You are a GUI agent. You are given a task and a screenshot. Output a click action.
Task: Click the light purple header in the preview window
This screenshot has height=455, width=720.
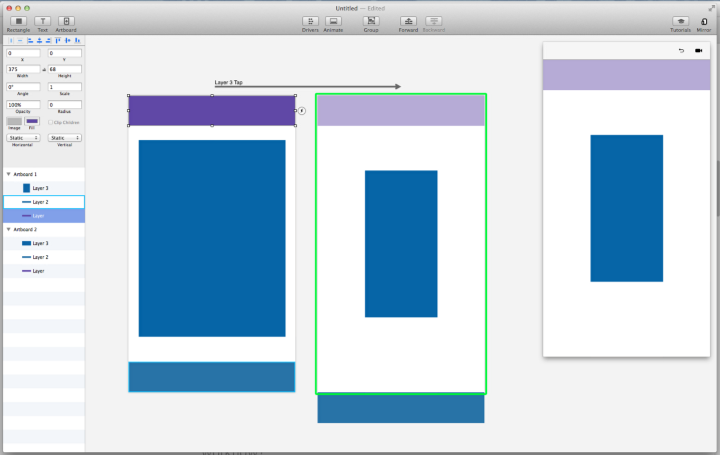pos(626,74)
